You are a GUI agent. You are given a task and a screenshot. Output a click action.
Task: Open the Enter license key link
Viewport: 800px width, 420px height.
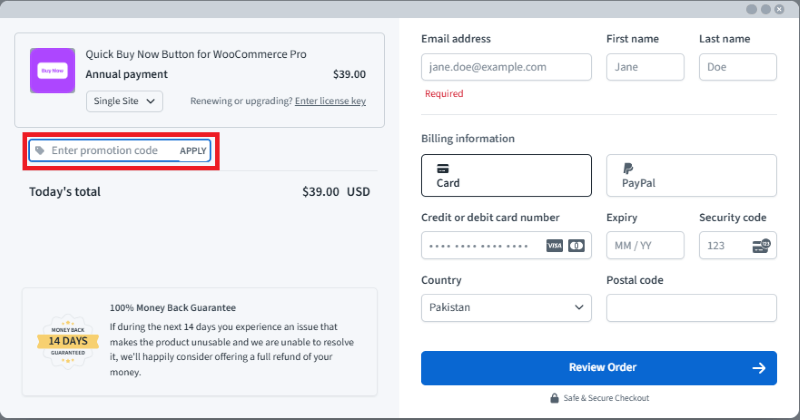[x=330, y=101]
